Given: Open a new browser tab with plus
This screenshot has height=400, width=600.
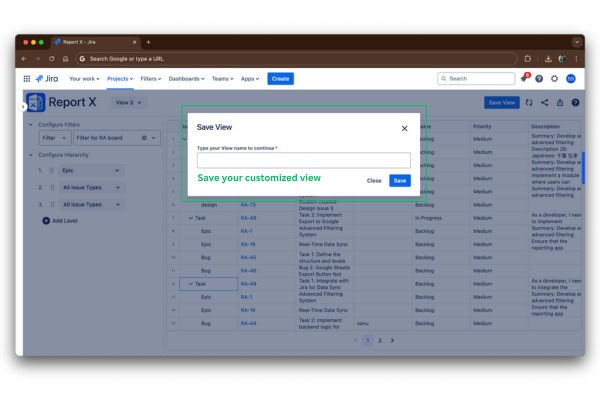Looking at the screenshot, I should [x=148, y=42].
